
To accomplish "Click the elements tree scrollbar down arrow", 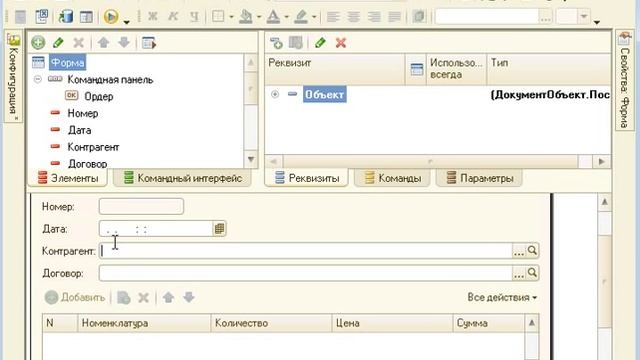I will click(x=251, y=159).
